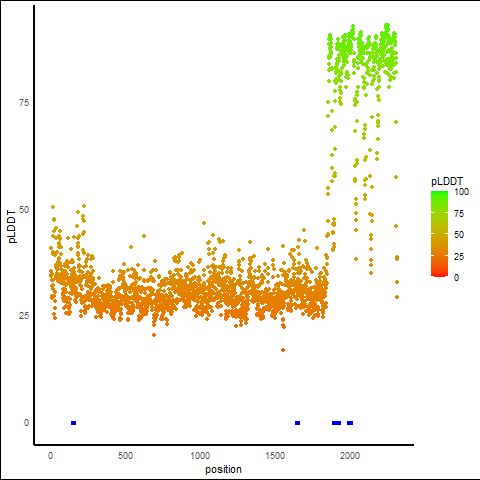Click the legend label 25

point(459,256)
